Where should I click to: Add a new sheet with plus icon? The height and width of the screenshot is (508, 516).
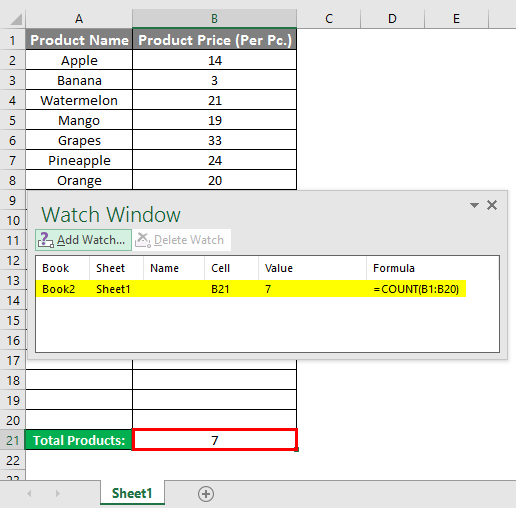206,494
